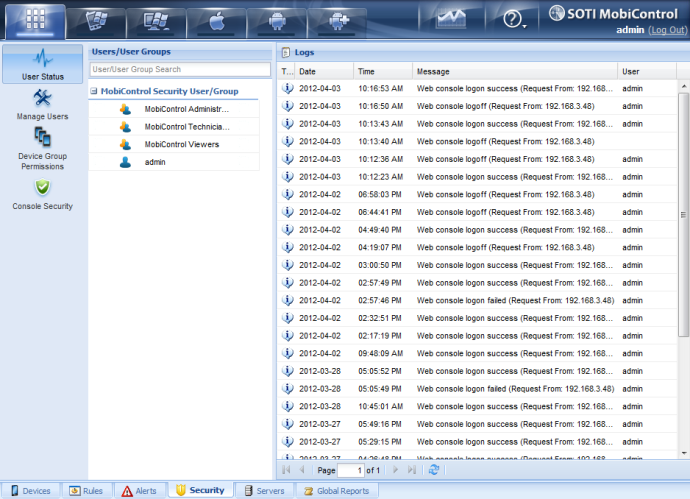690x499 pixels.
Task: Click info icon of 10:13:40 AM log
Action: (287, 141)
